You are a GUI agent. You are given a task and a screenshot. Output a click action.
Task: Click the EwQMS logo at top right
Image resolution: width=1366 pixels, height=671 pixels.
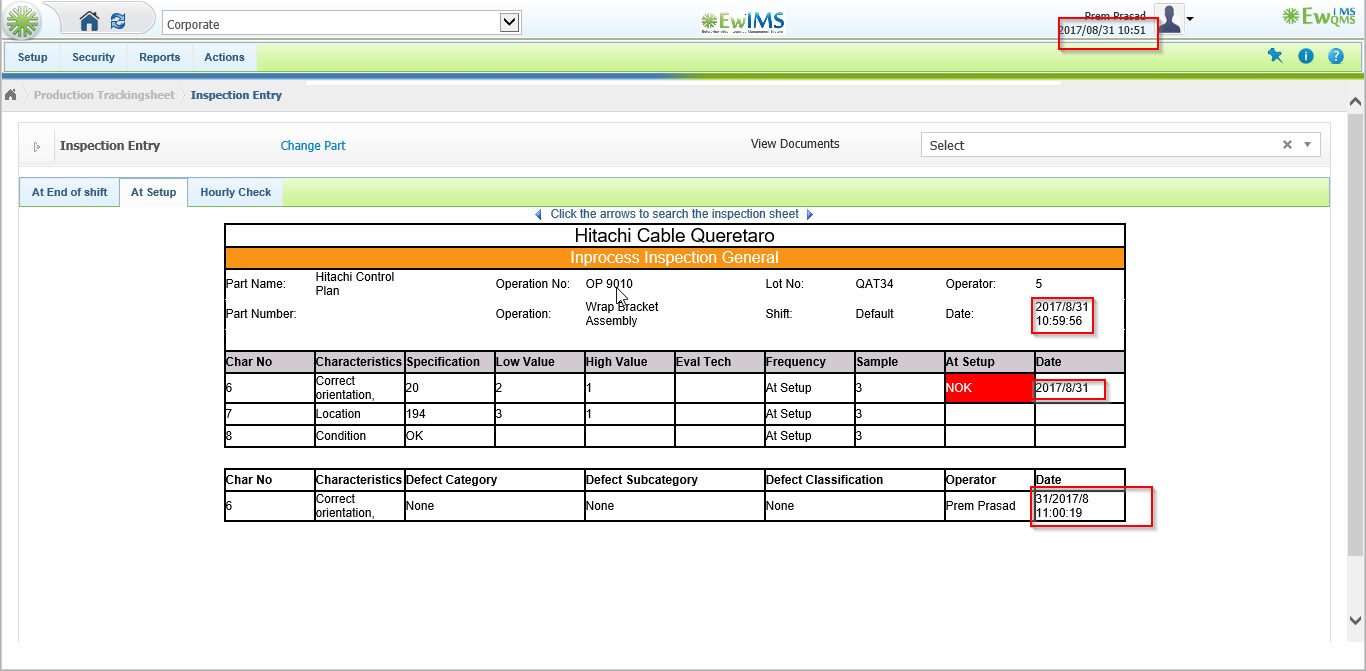tap(1319, 15)
